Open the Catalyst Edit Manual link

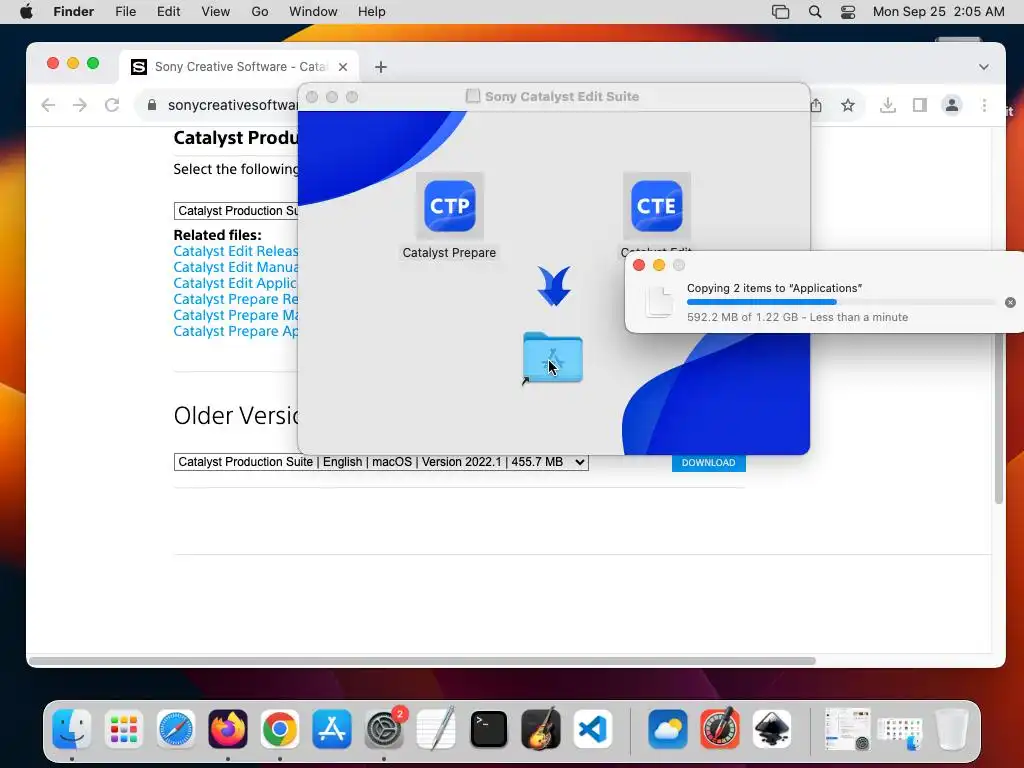pyautogui.click(x=235, y=267)
